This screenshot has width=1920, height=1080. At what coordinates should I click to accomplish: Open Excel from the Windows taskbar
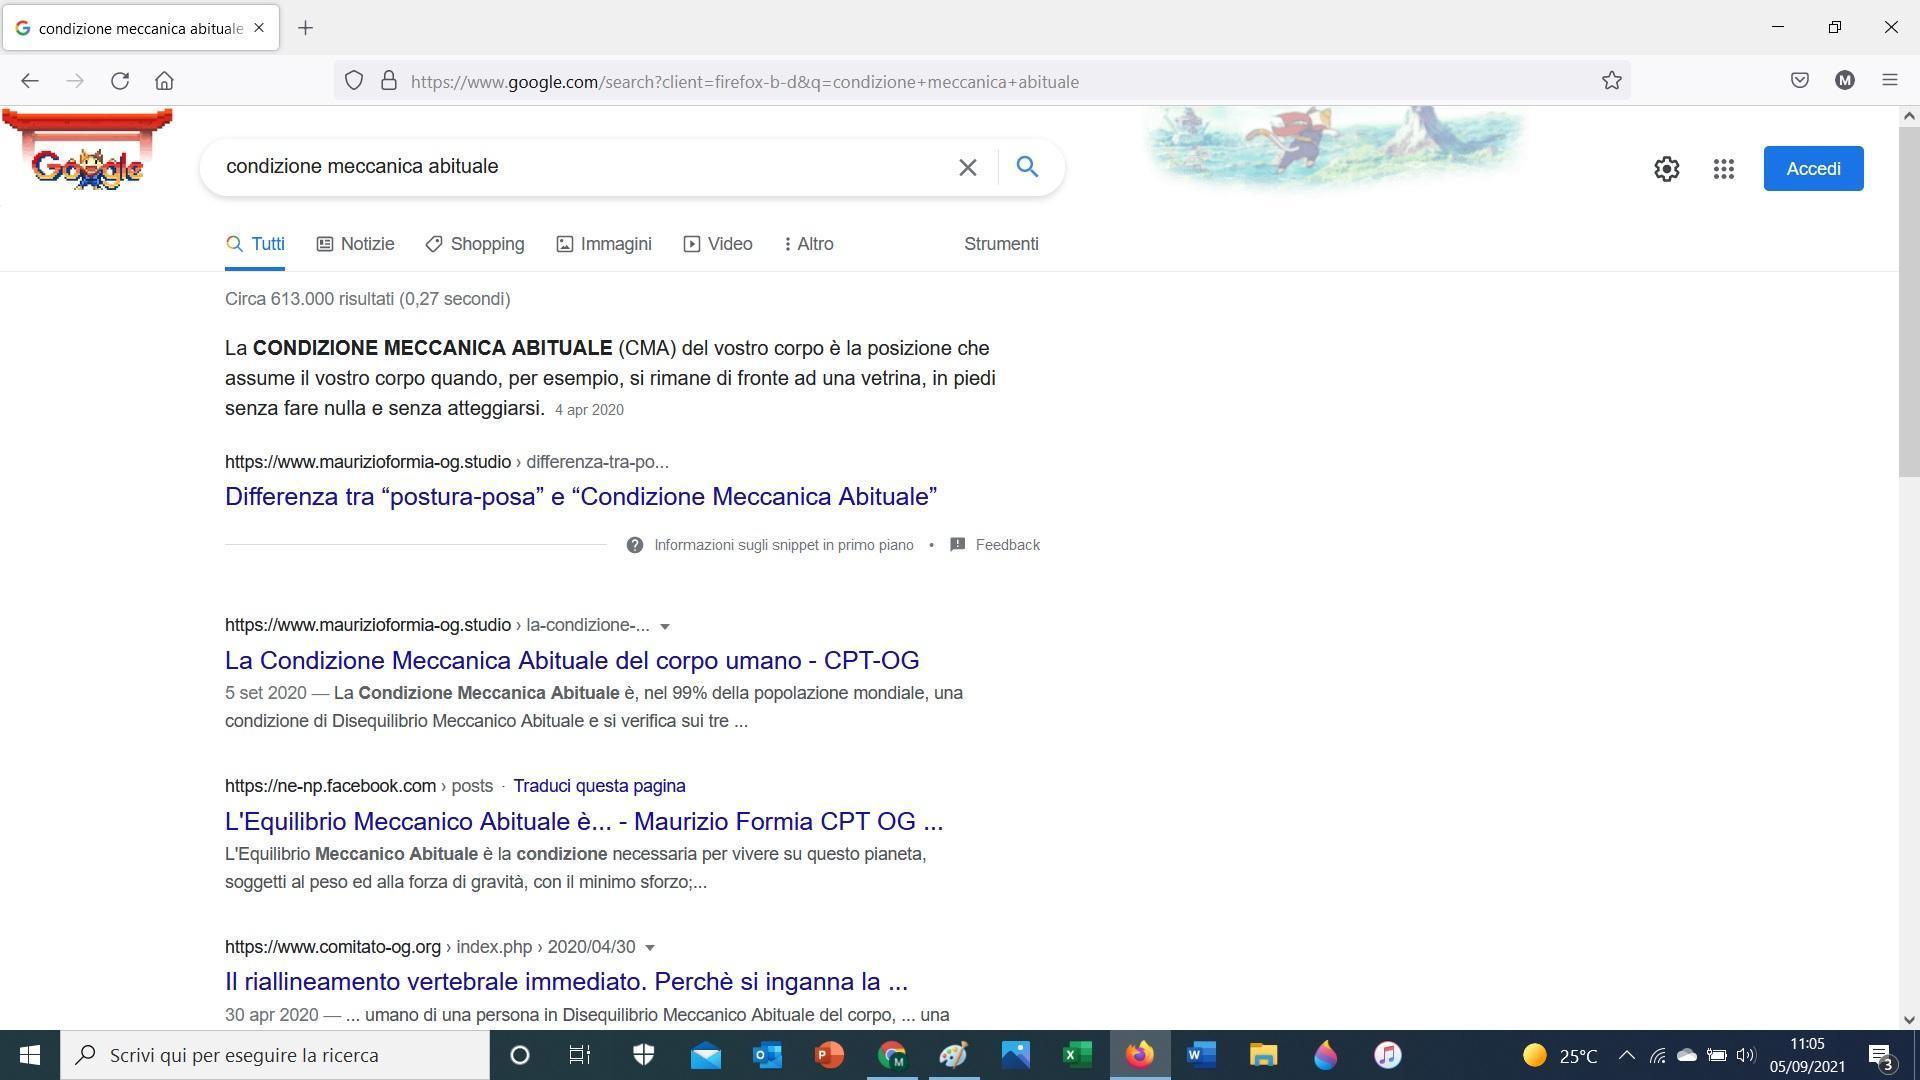pos(1076,1055)
